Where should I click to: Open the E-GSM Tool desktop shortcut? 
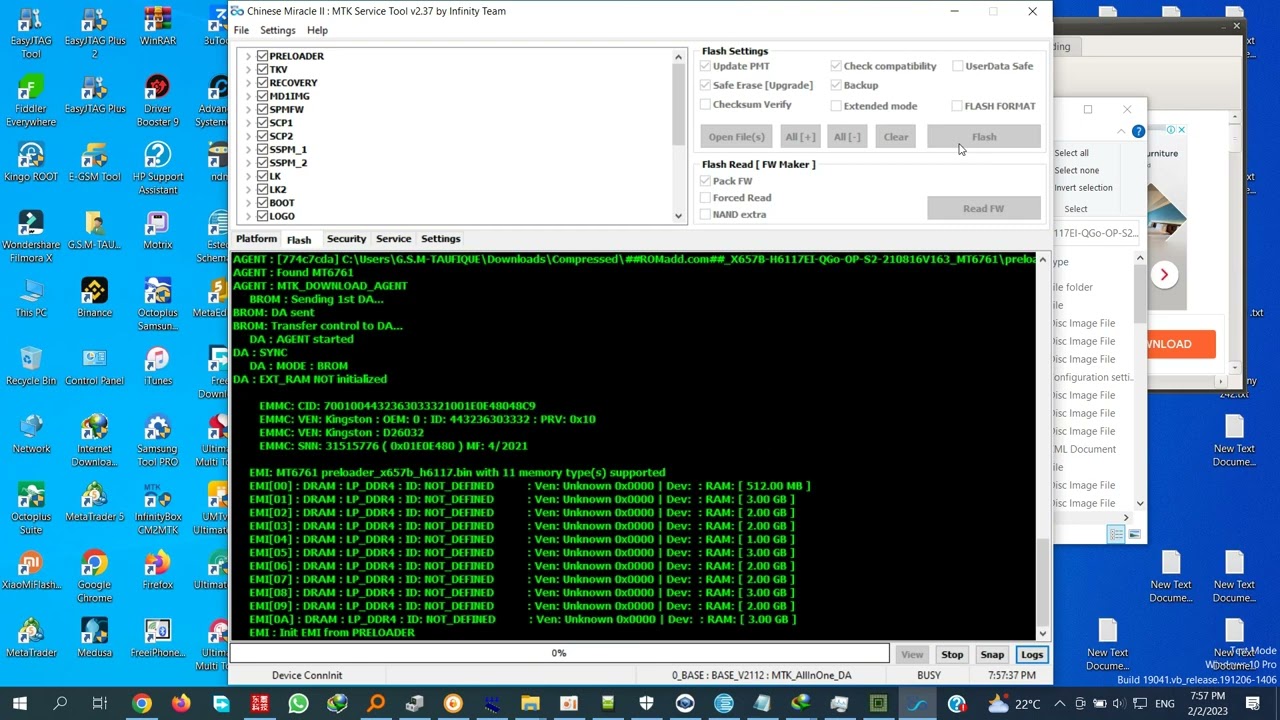(94, 162)
